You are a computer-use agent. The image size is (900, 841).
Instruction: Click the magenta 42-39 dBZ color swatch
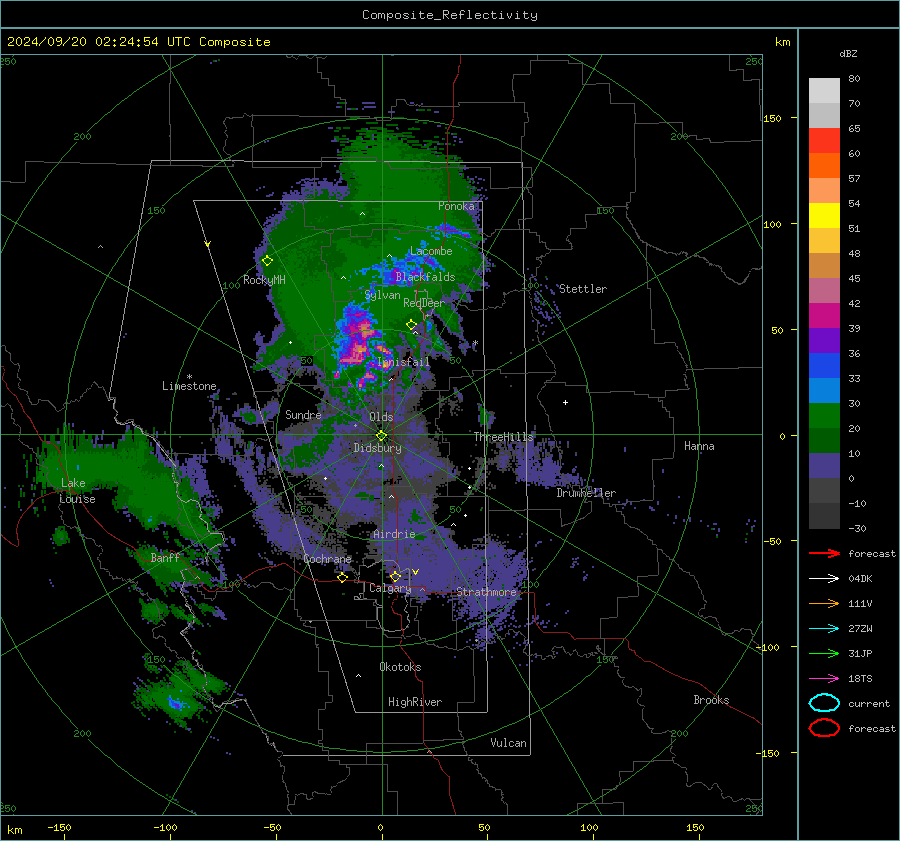824,316
